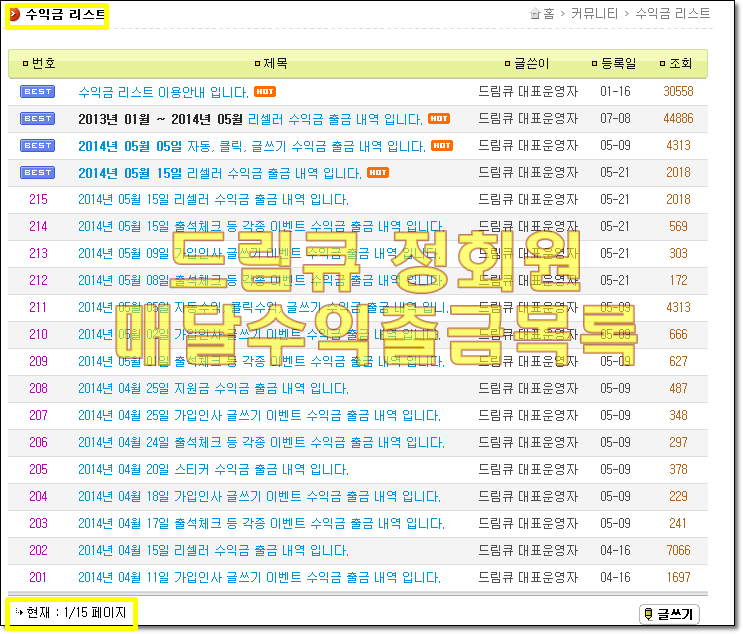Open post 201 dated 04월 11일
Screen dimensions: 743x634
tap(259, 578)
